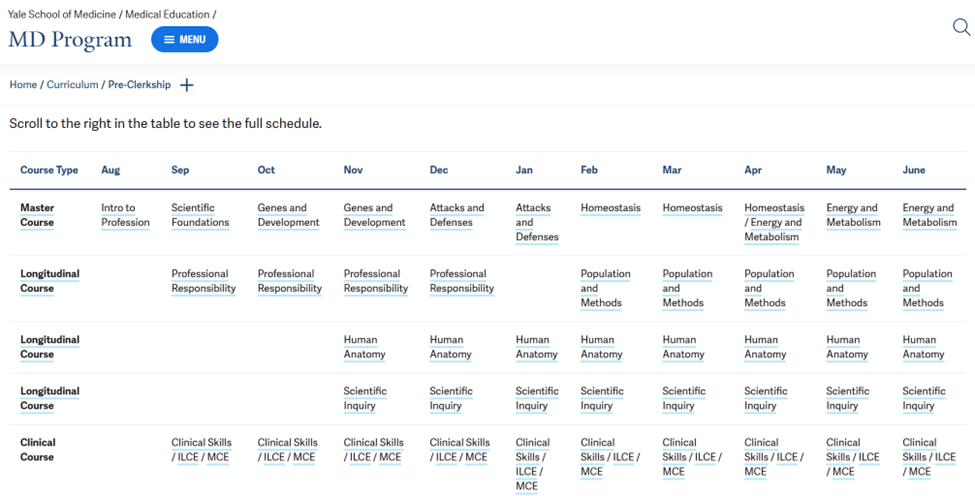Open Clinical Skills / ILCE / MCE under Jan
975x496 pixels.
click(533, 464)
